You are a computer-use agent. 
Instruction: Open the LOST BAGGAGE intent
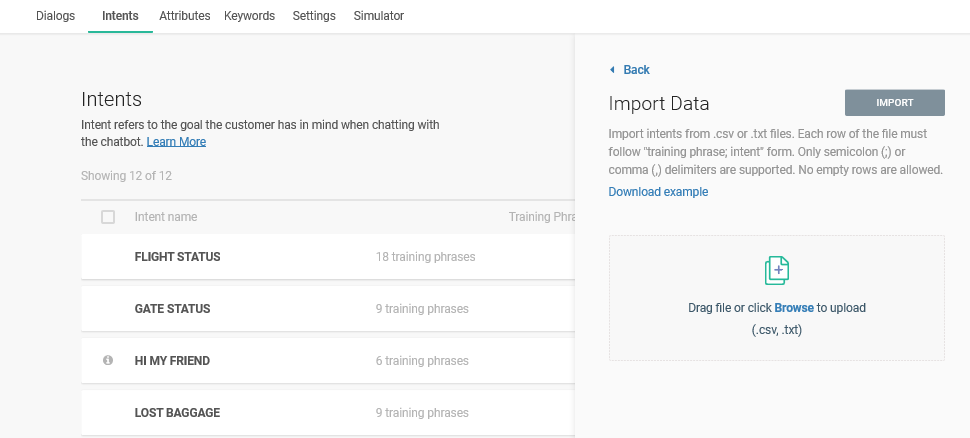tap(177, 413)
